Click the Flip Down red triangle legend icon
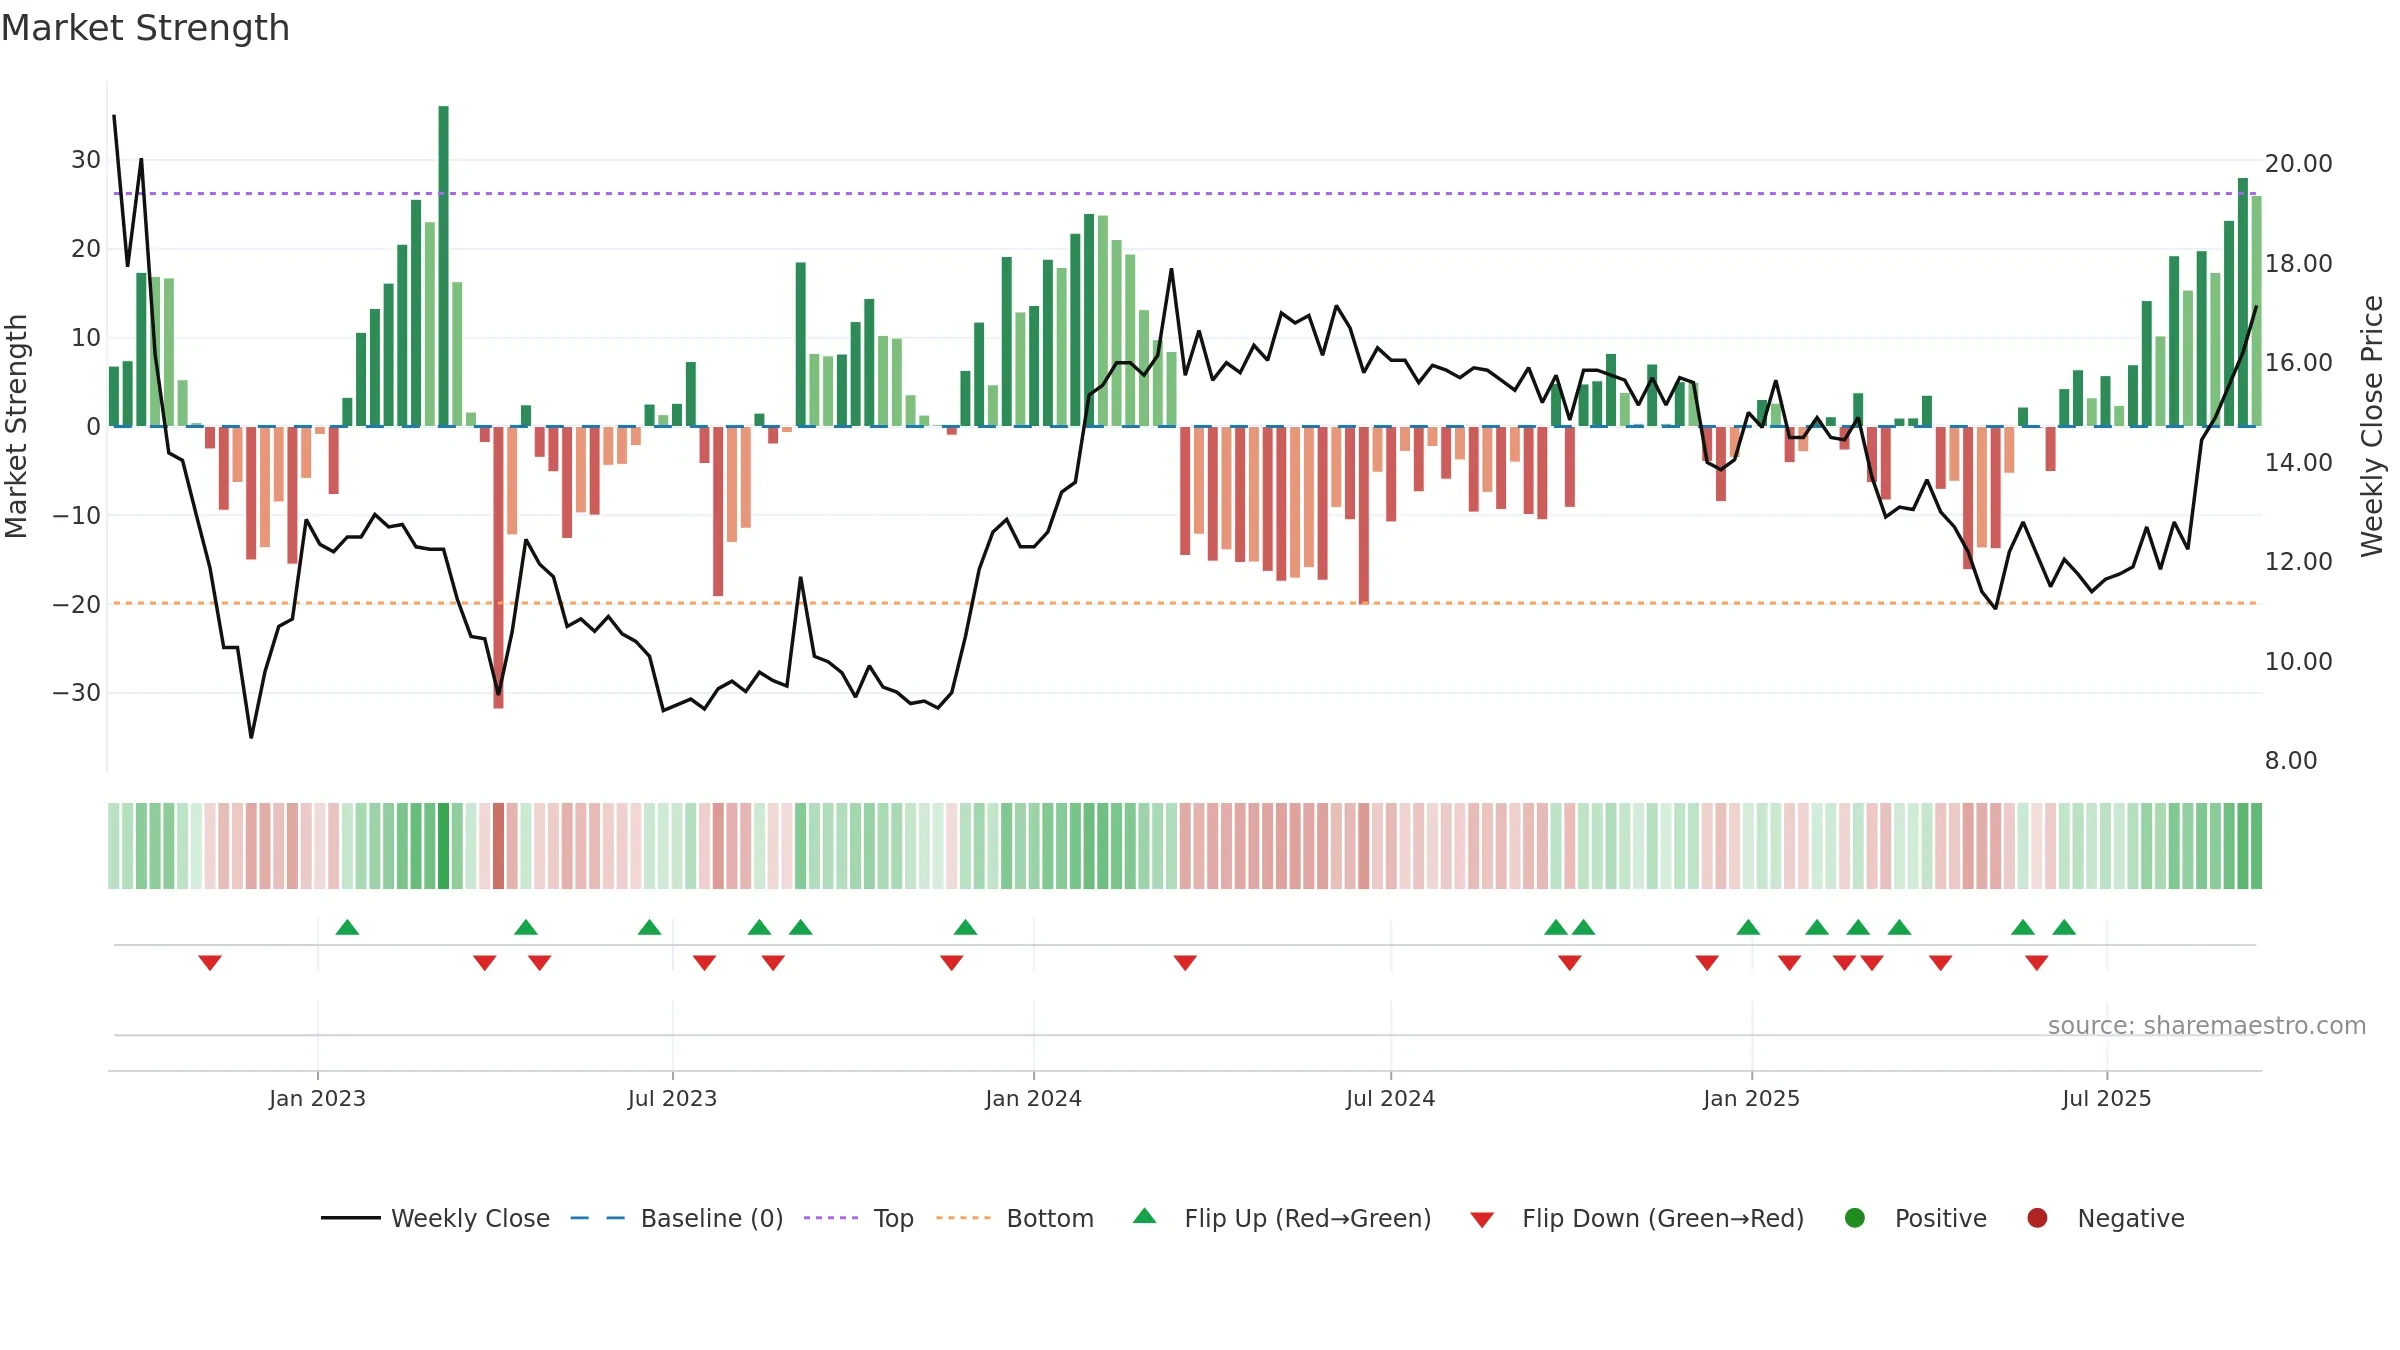The width and height of the screenshot is (2400, 1350). coord(1482,1220)
